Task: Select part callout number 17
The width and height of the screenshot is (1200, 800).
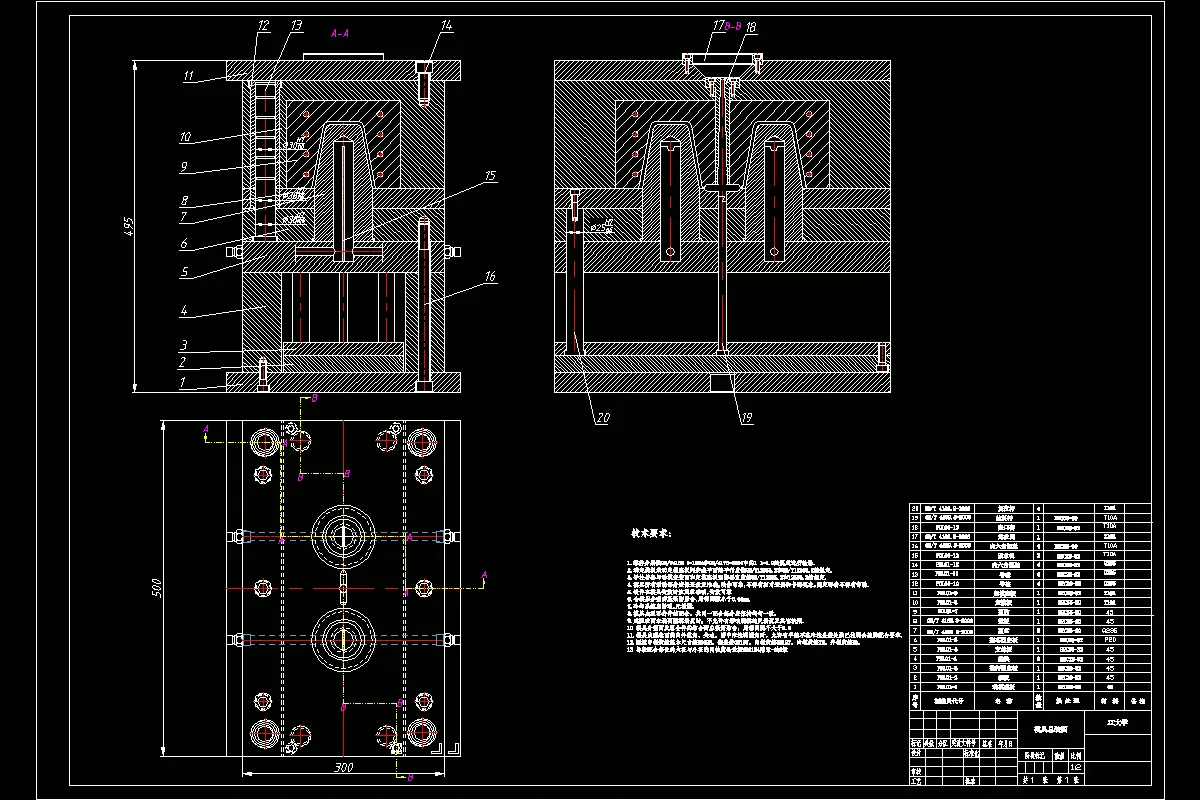Action: [x=717, y=26]
